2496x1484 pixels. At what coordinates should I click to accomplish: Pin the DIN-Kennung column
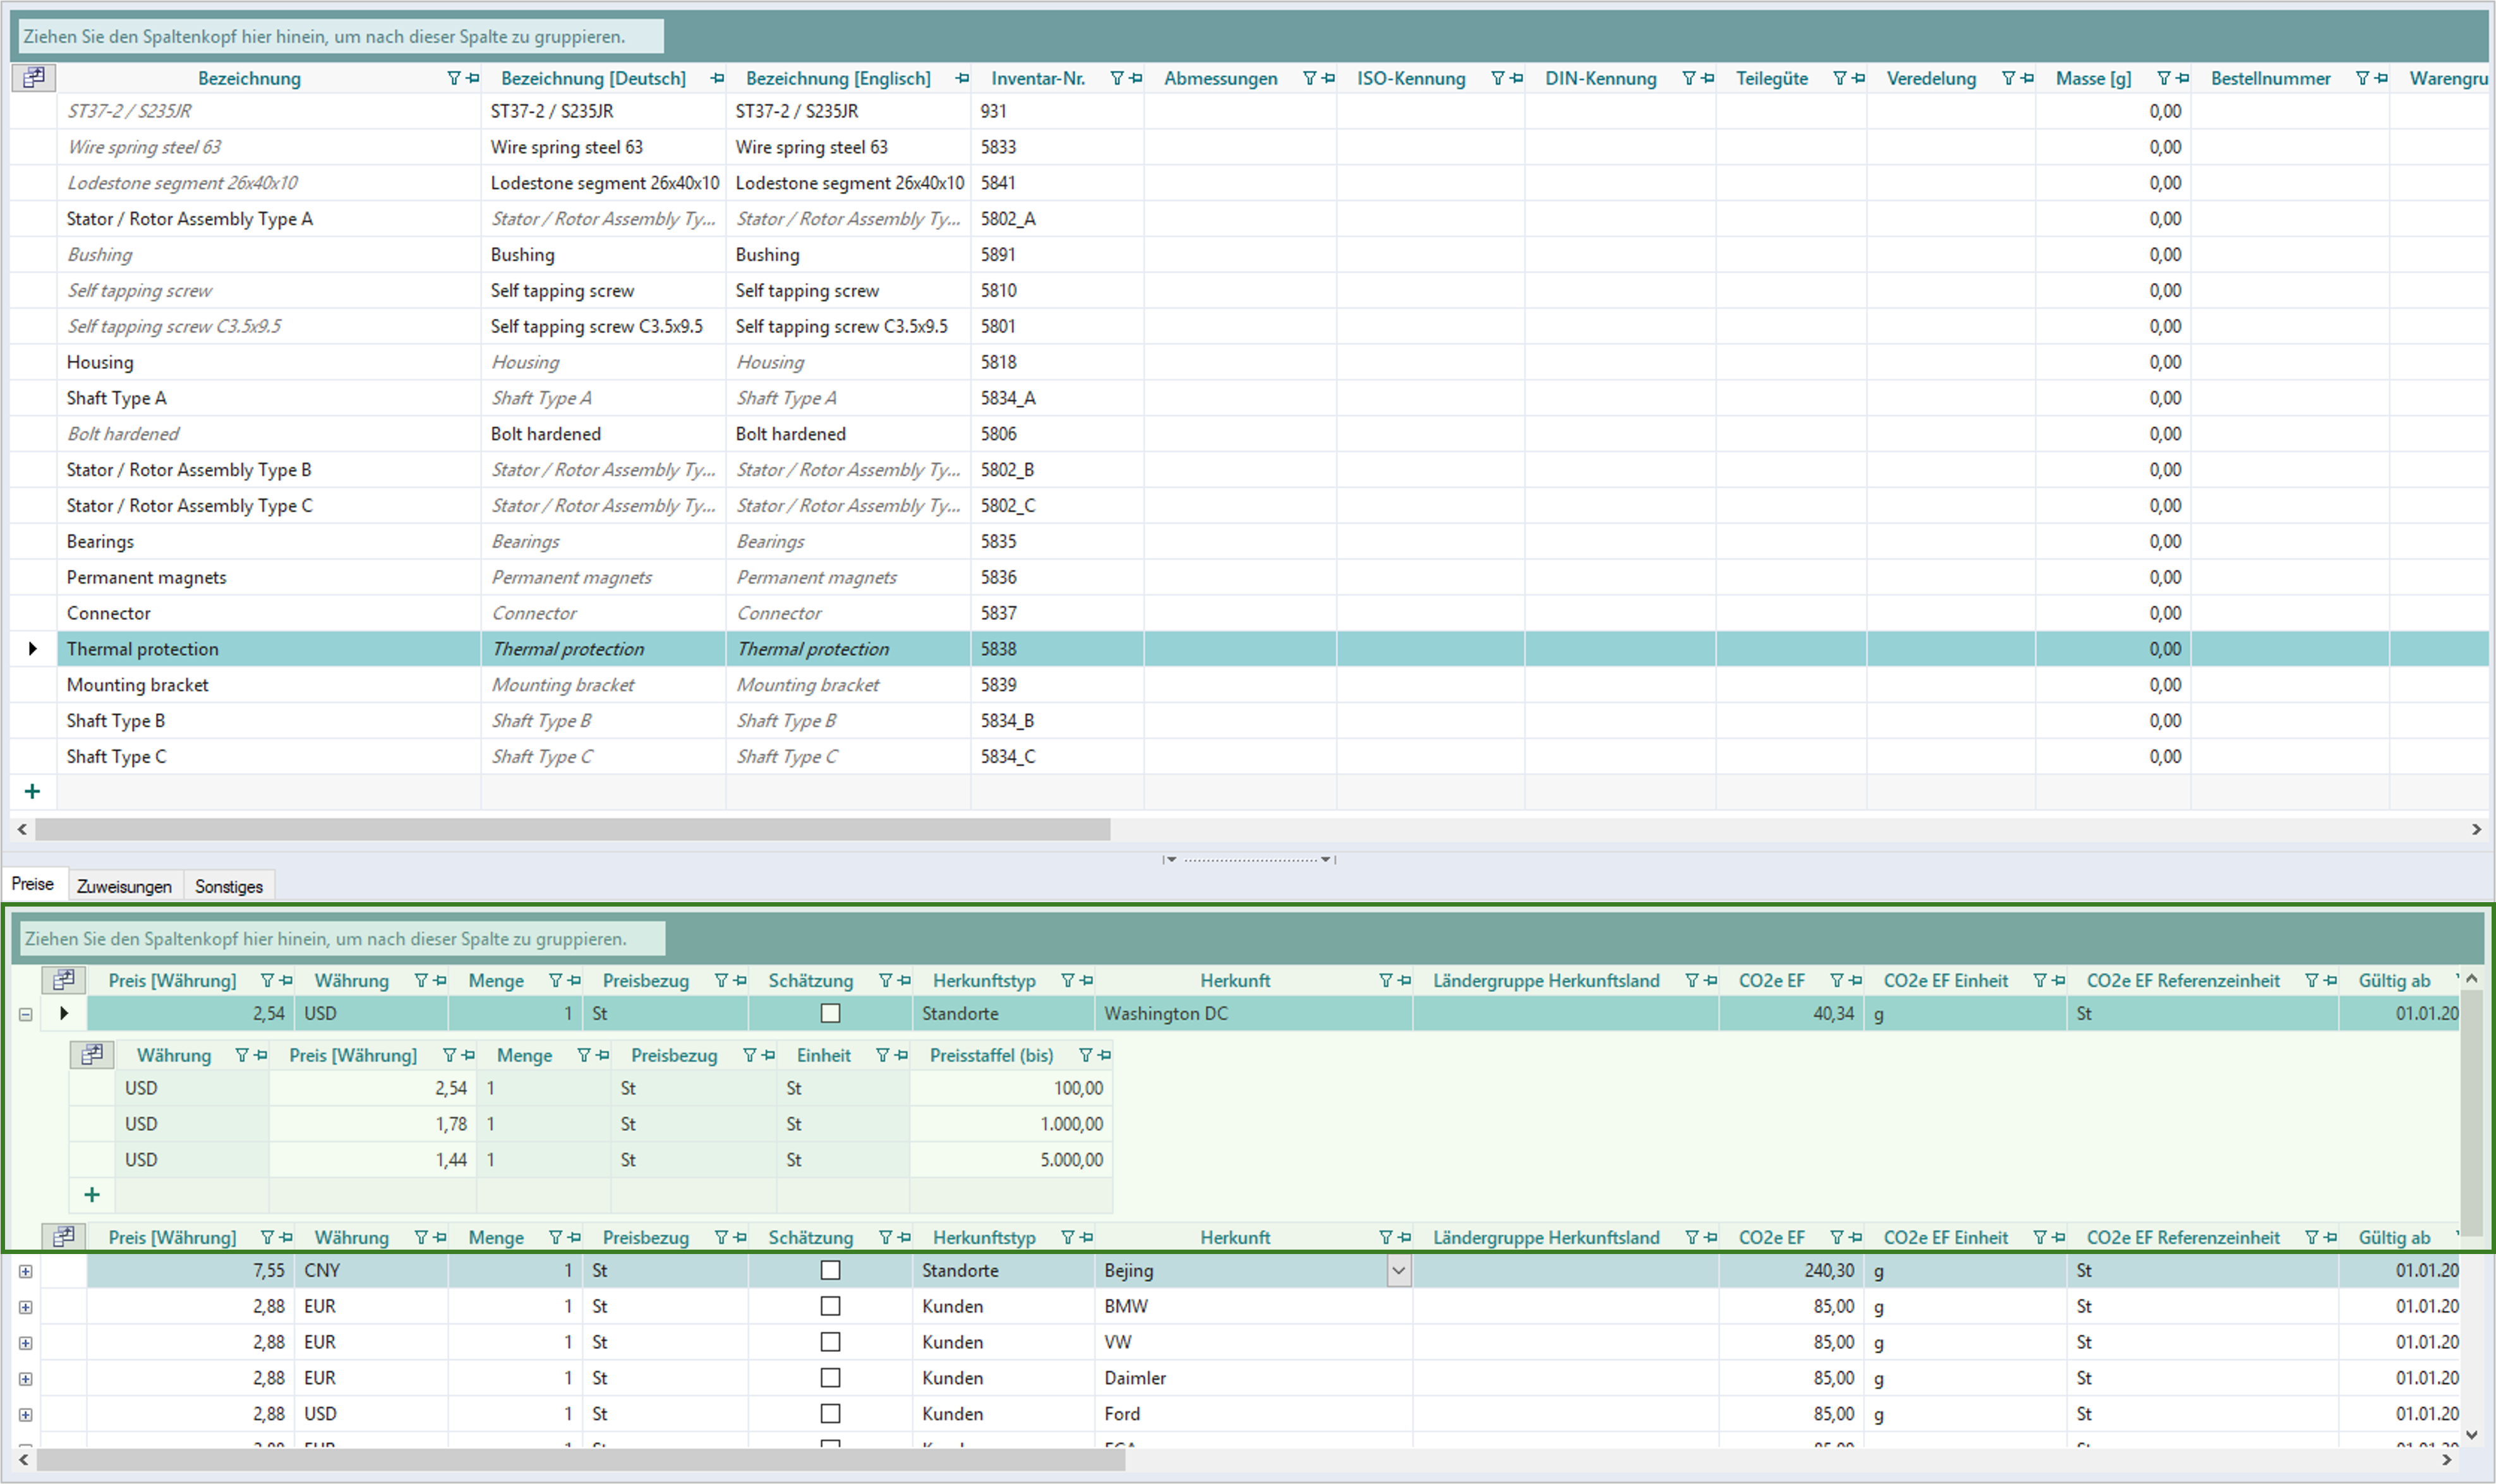(1707, 78)
